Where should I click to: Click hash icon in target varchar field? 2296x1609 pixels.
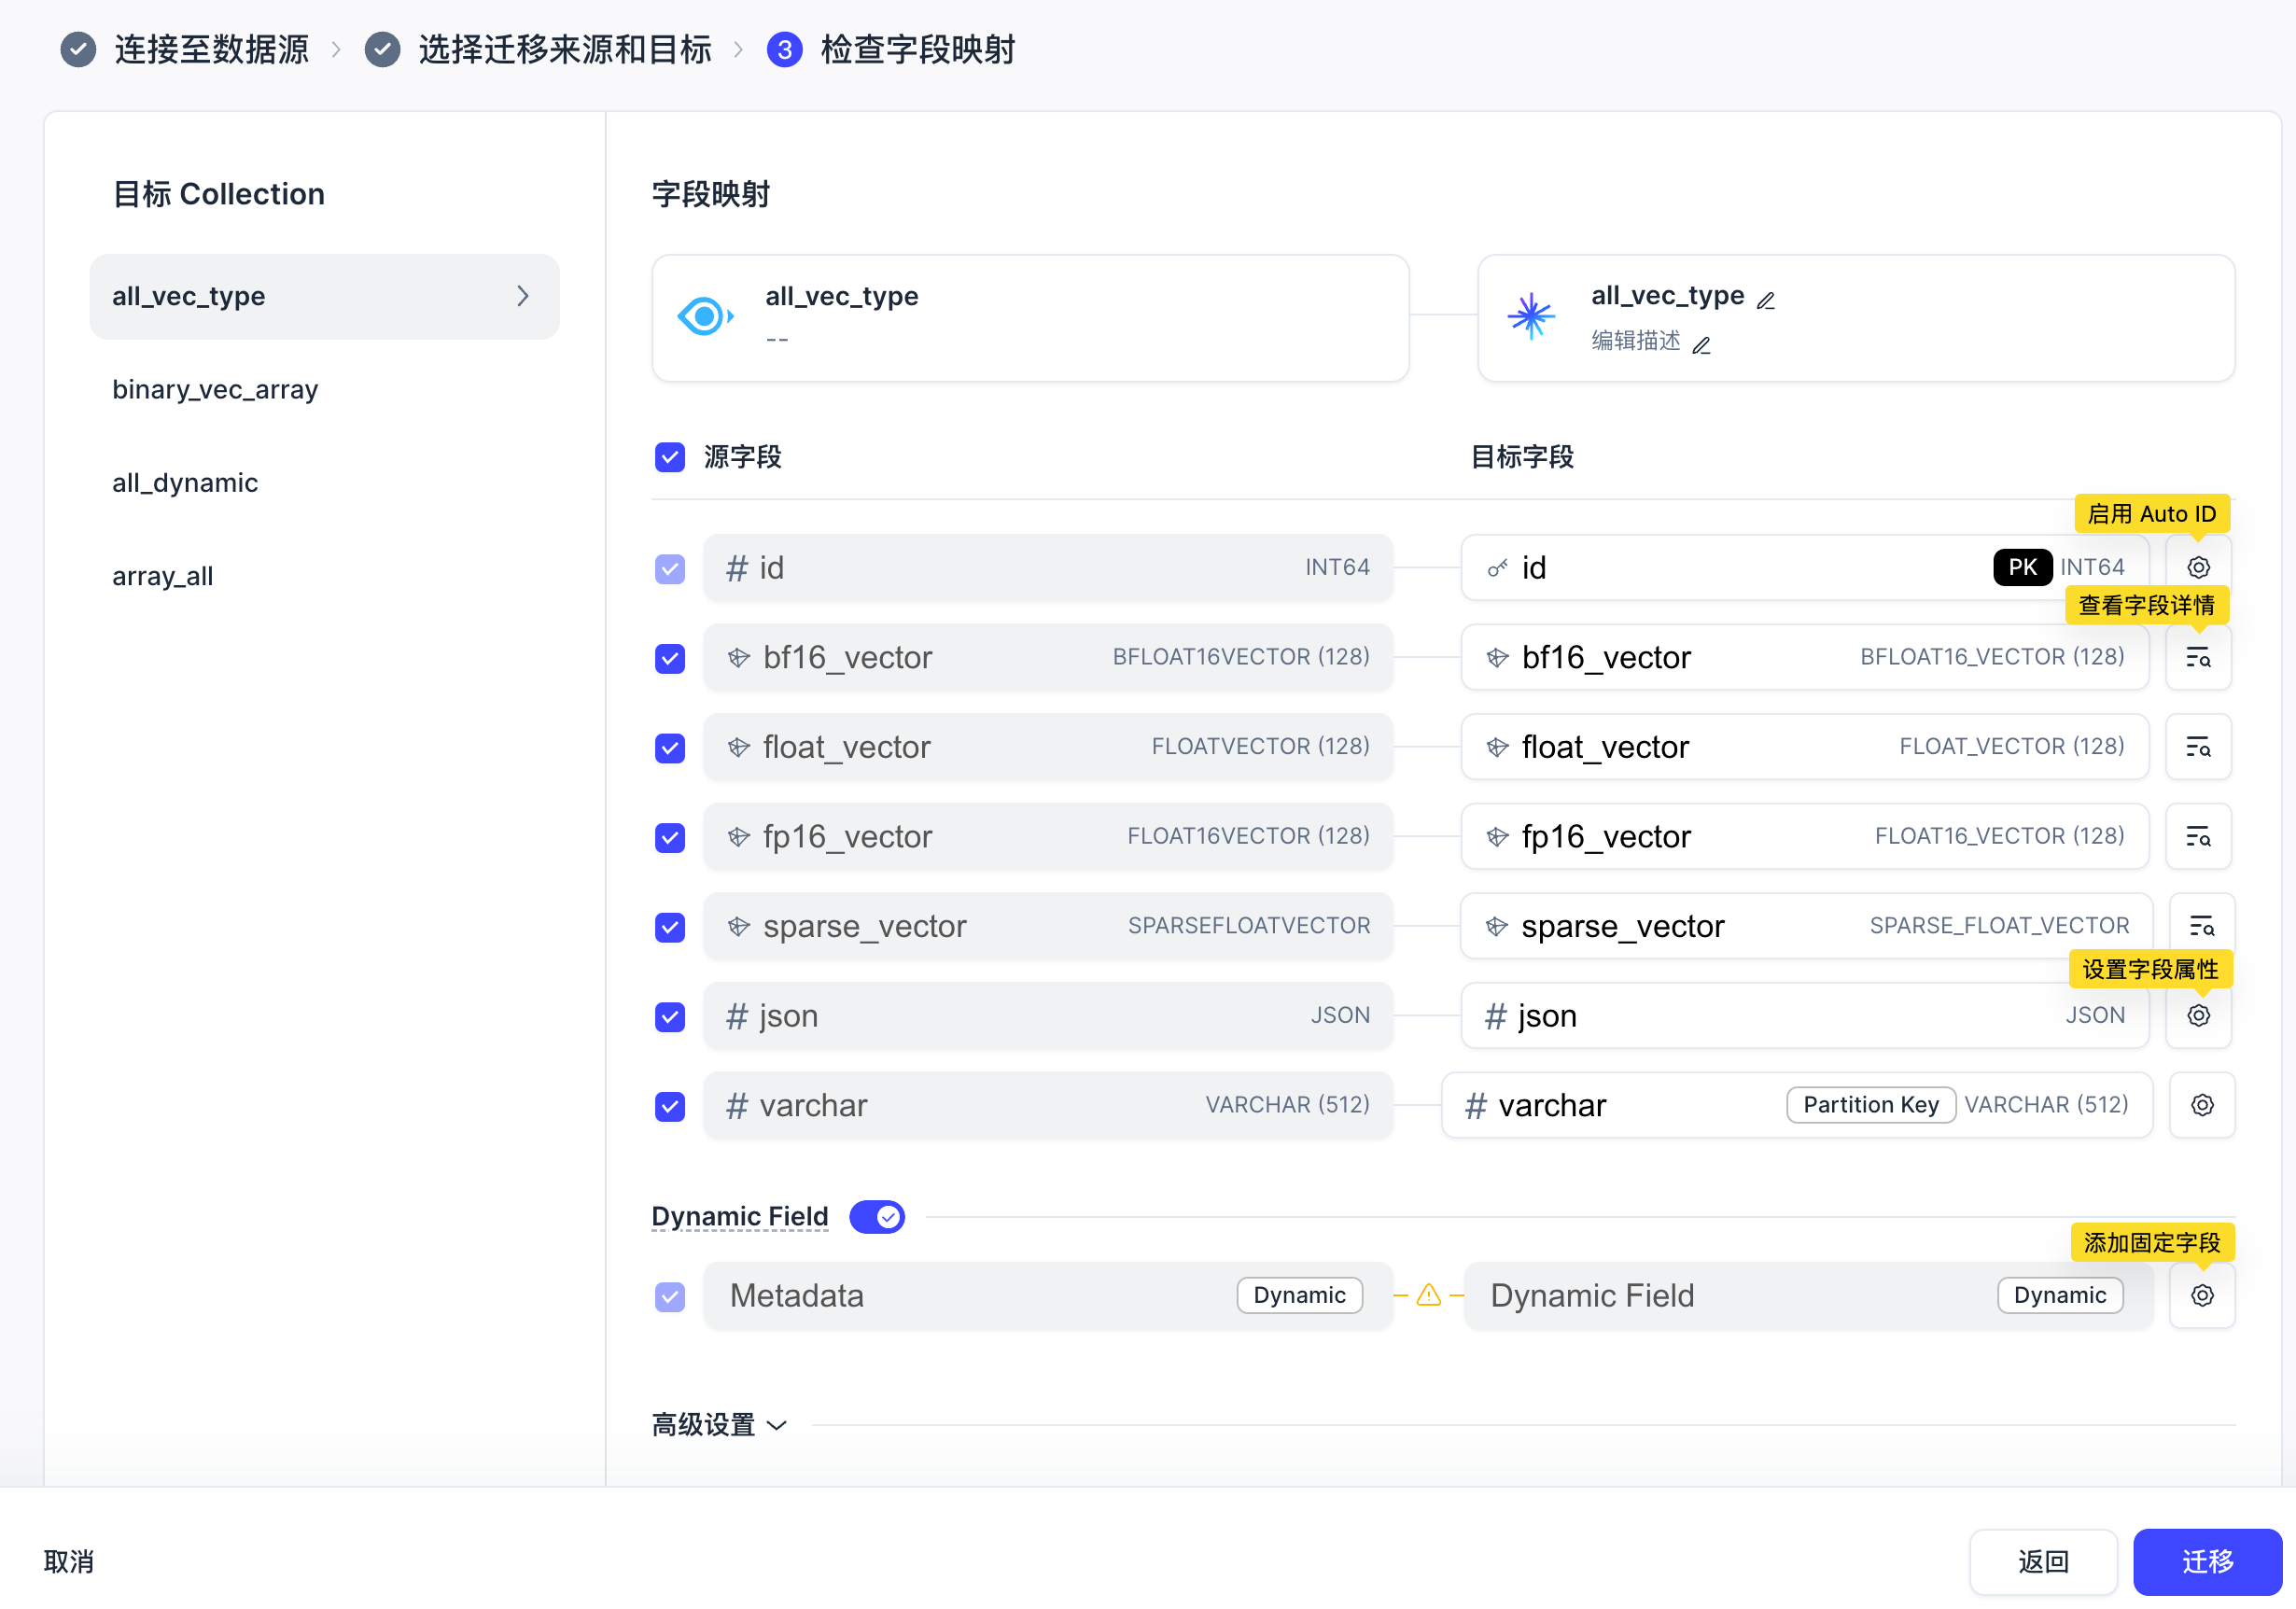click(x=1475, y=1105)
